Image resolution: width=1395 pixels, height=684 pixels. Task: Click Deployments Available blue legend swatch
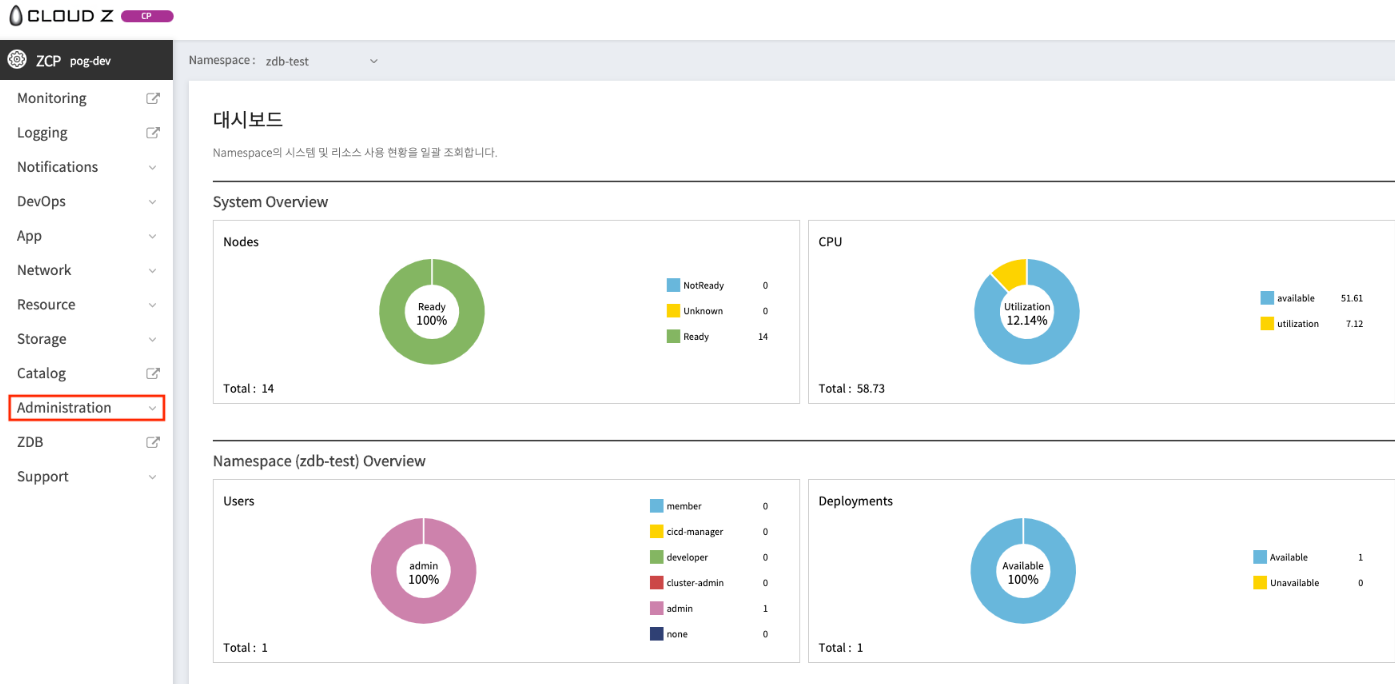[x=1260, y=557]
